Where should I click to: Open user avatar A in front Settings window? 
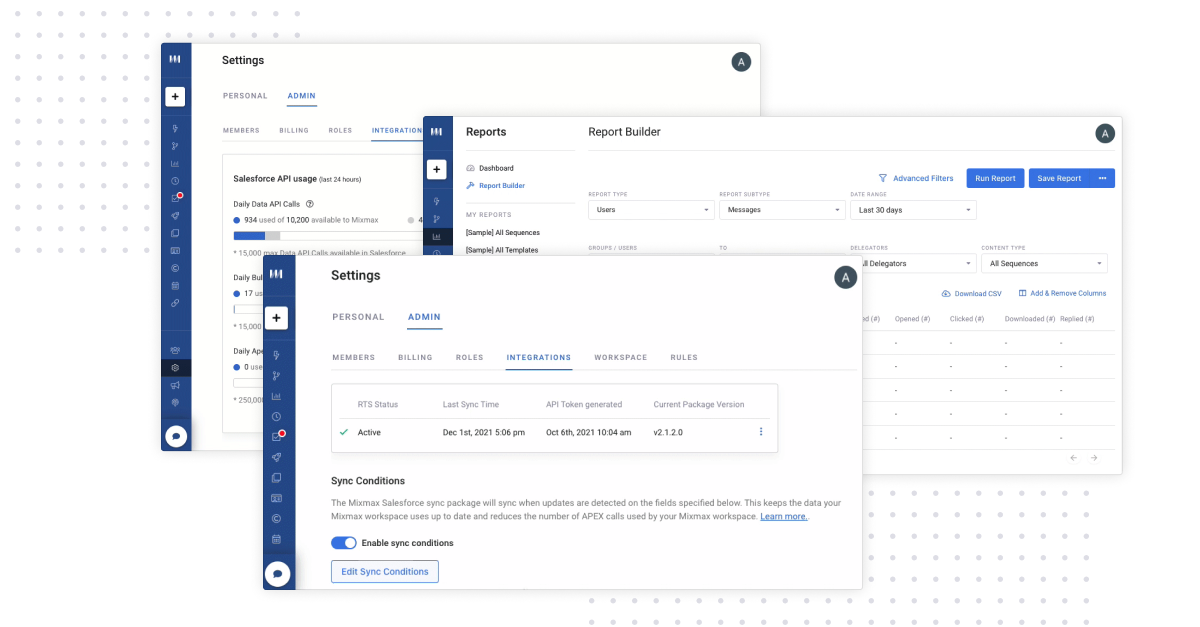845,278
